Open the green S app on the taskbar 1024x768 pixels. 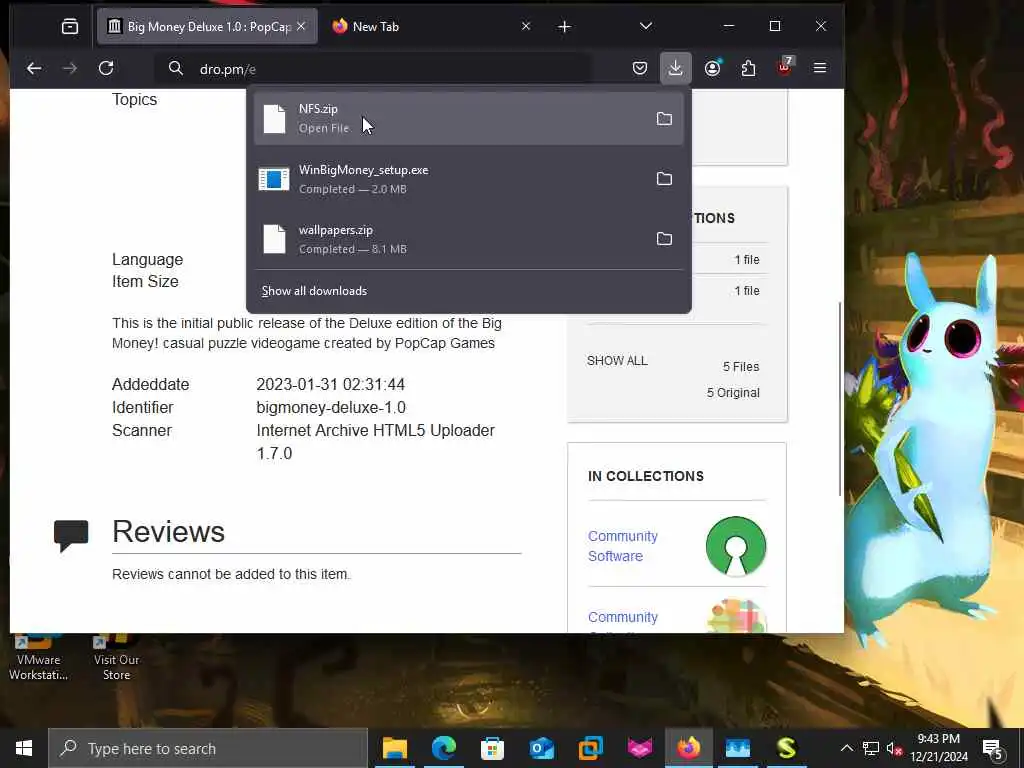click(x=786, y=748)
